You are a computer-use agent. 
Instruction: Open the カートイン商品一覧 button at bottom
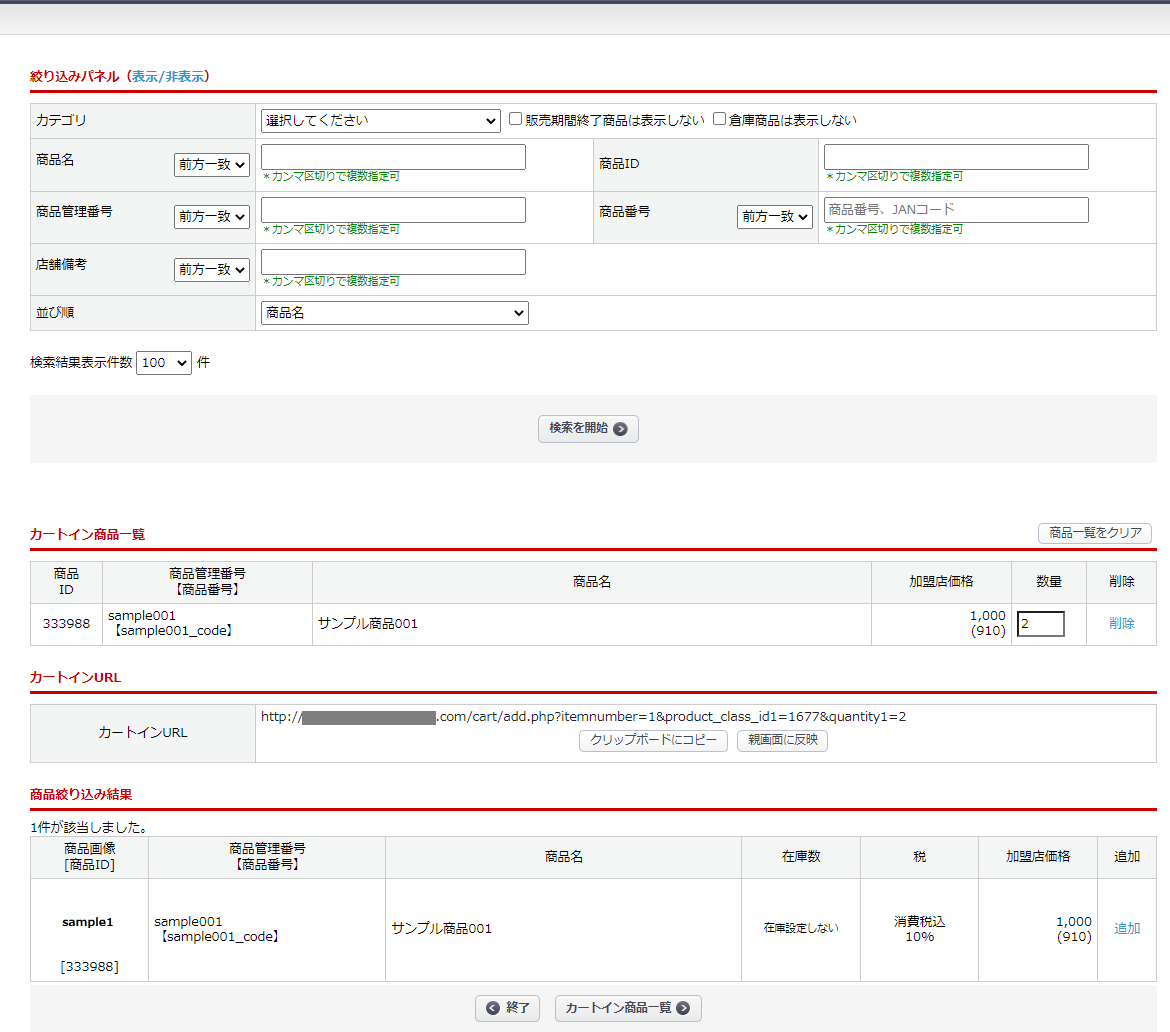[628, 1008]
